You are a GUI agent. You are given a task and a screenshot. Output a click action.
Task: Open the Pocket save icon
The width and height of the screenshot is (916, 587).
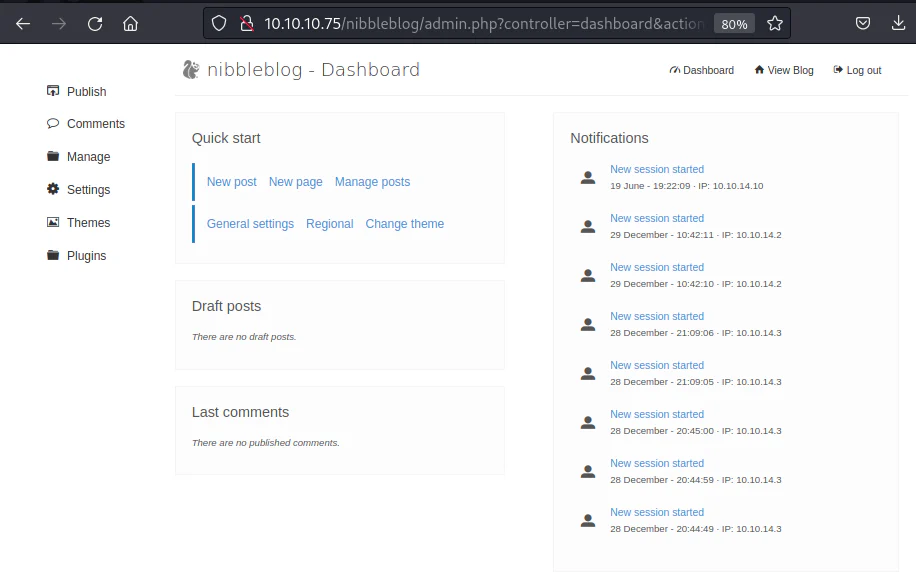(863, 23)
